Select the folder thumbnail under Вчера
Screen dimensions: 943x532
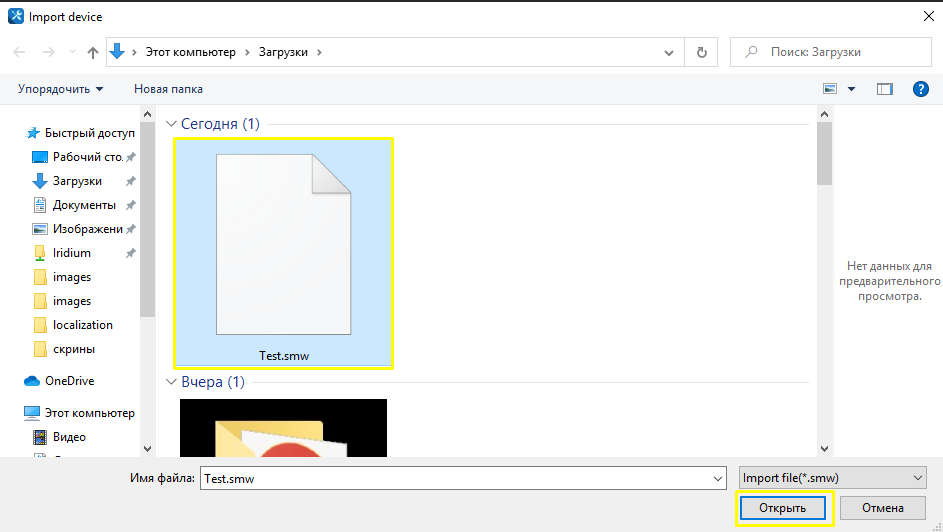283,428
